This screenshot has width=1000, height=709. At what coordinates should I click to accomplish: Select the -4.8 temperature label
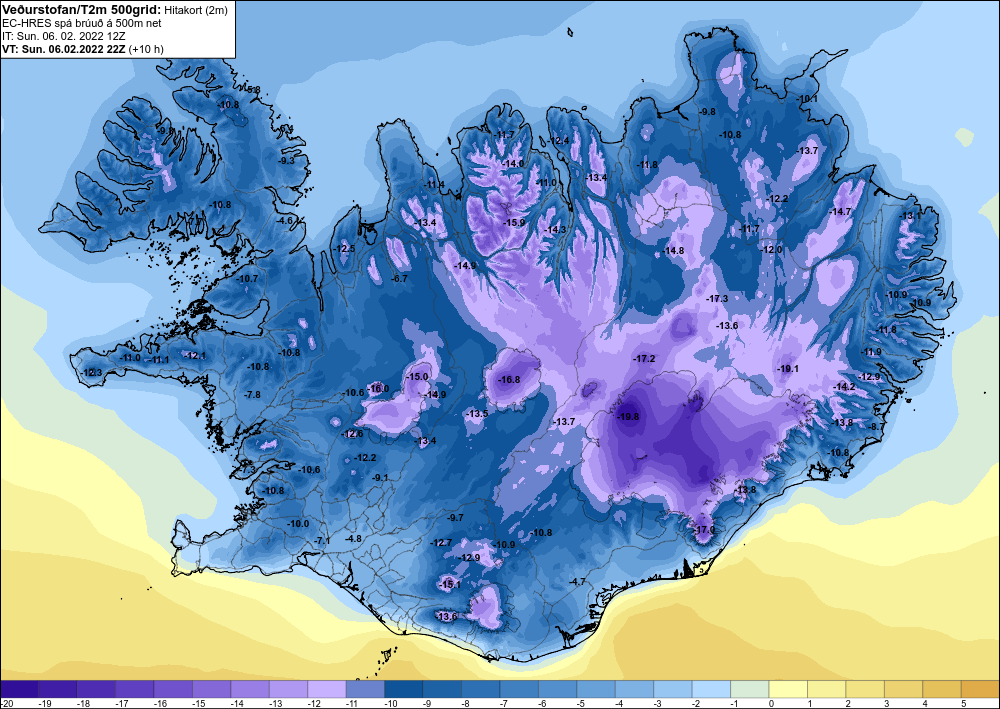tap(353, 538)
